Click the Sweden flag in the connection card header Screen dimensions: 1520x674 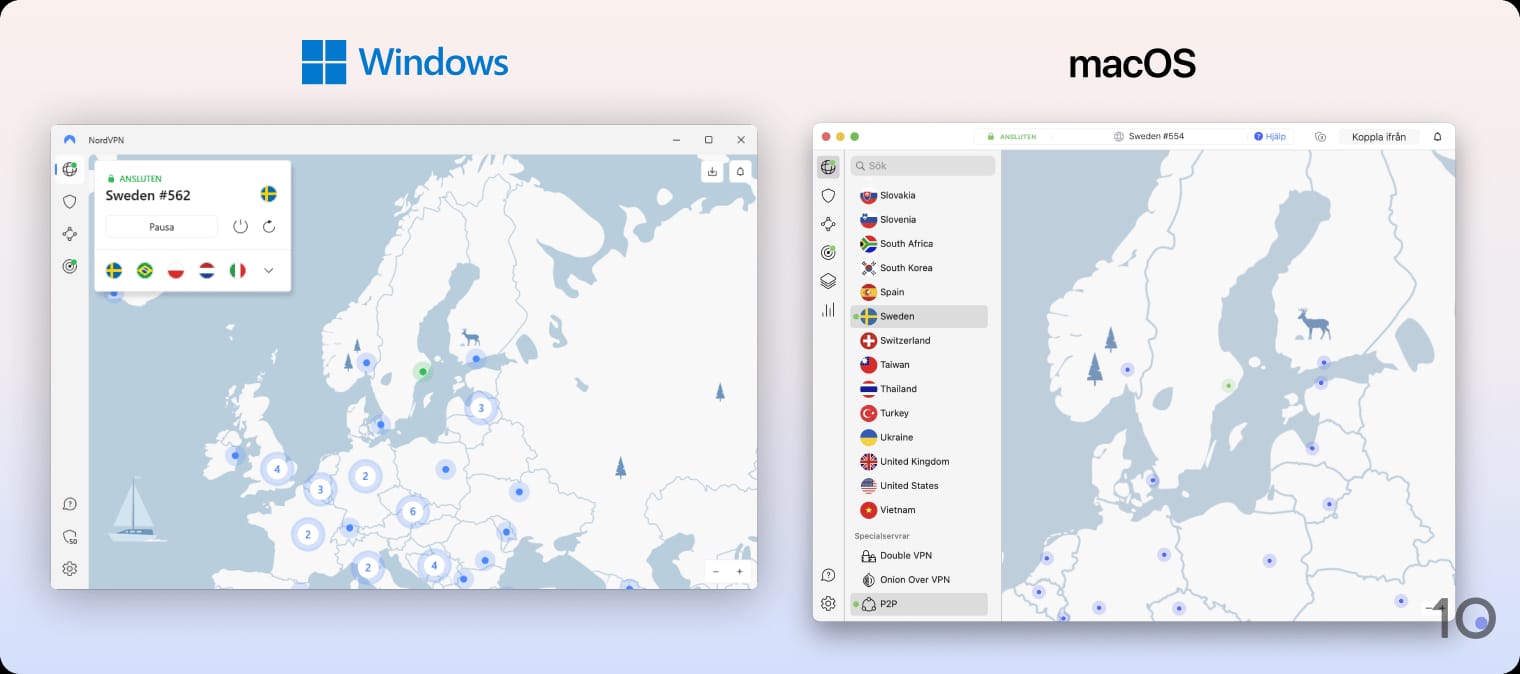pyautogui.click(x=268, y=194)
